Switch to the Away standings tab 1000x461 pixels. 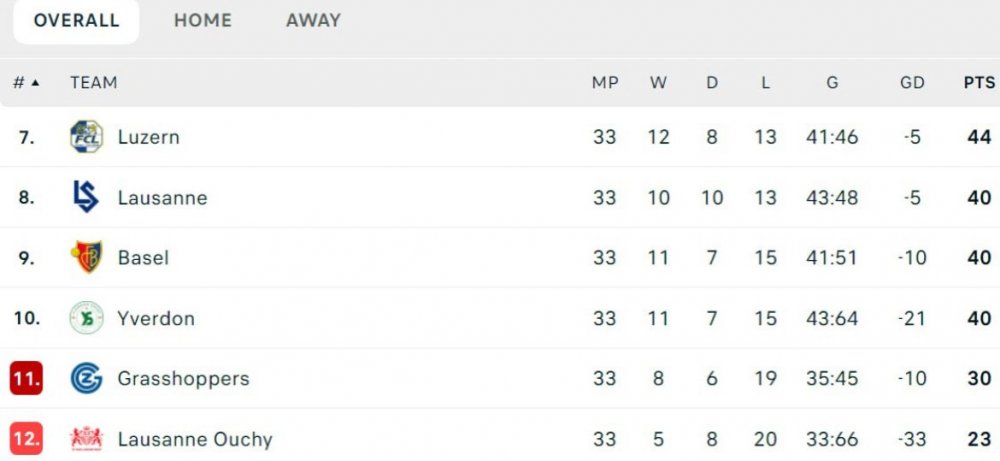pos(313,20)
